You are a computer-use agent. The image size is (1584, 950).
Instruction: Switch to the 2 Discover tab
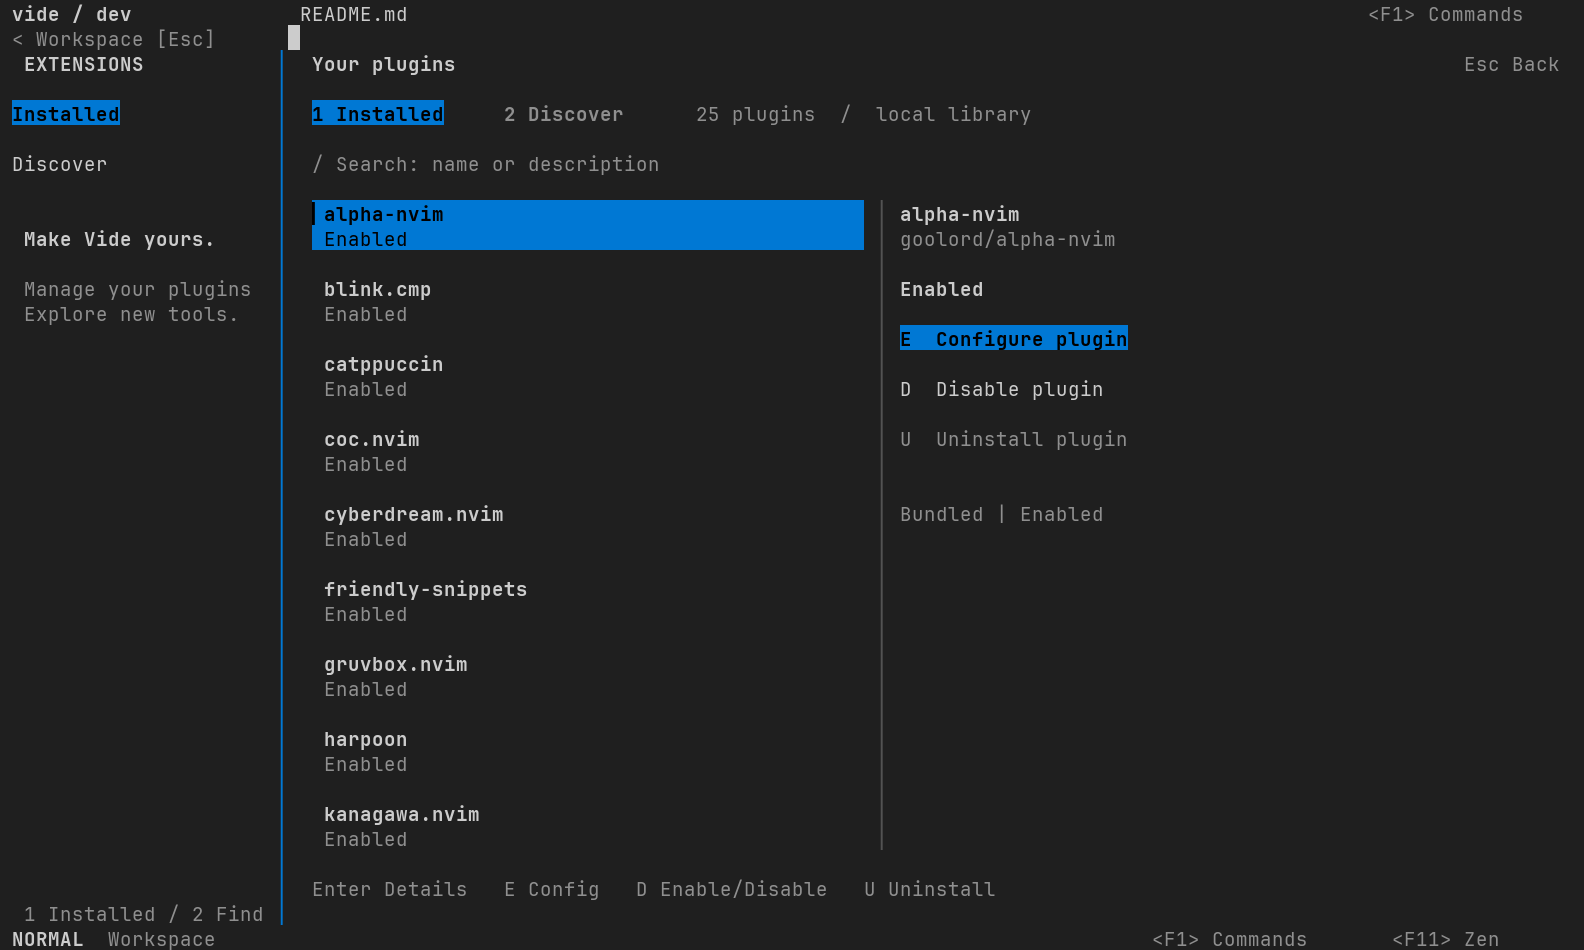564,114
